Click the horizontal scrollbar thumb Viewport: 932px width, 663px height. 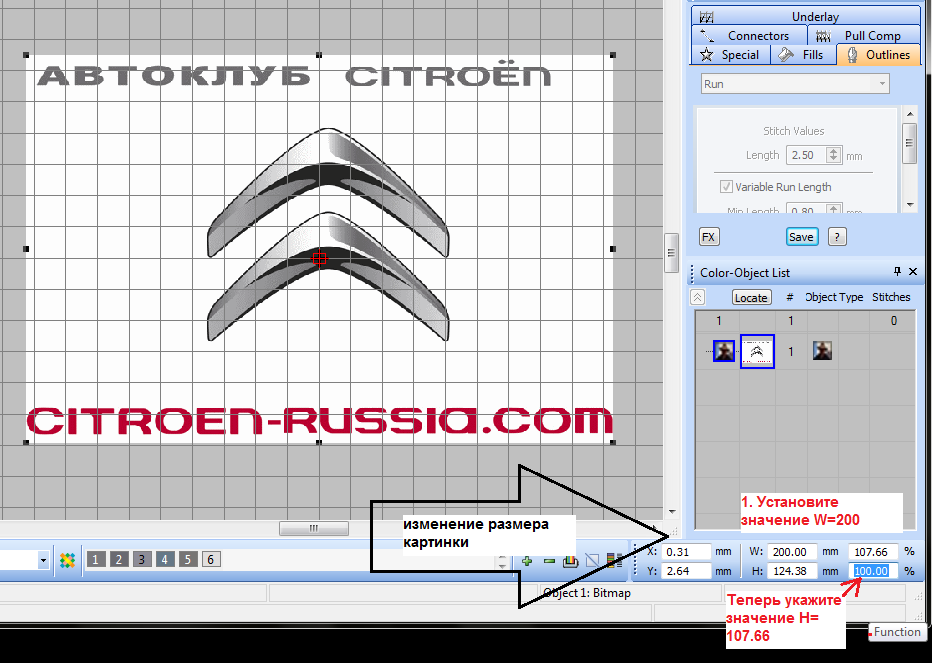[314, 528]
